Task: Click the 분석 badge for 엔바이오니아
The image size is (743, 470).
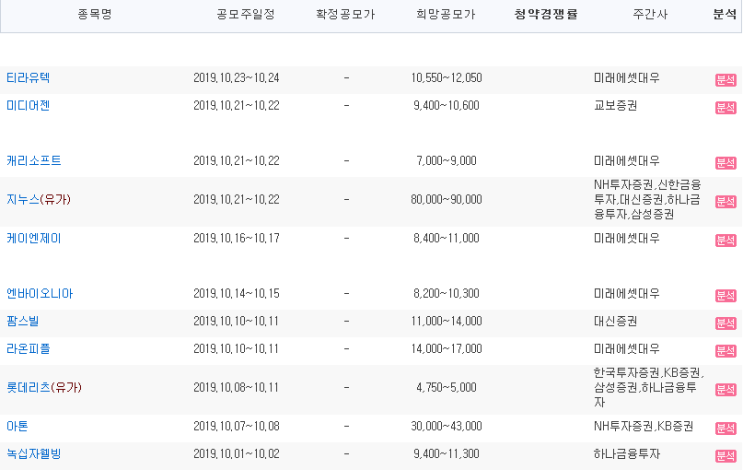Action: point(725,296)
